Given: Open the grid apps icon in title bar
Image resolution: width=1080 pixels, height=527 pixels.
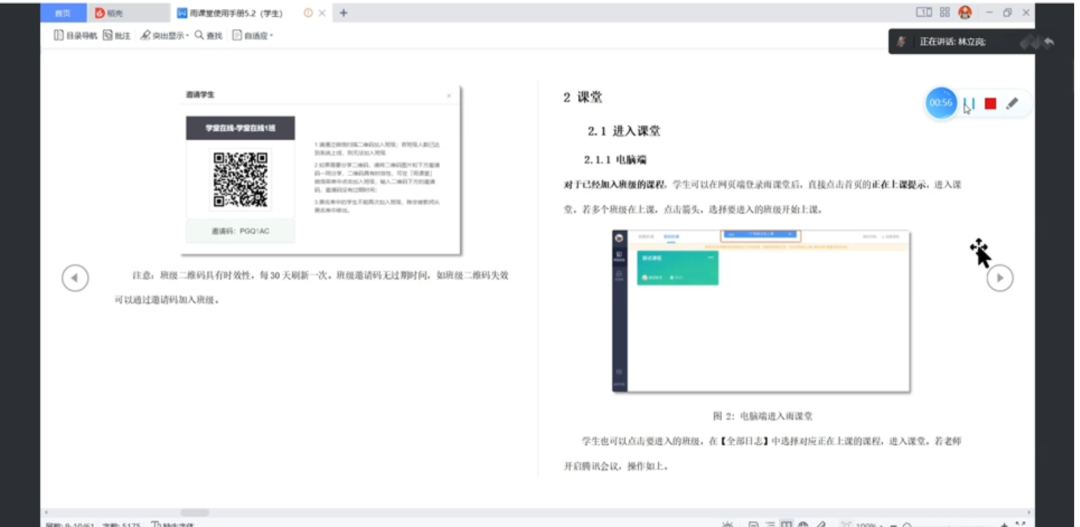Looking at the screenshot, I should pyautogui.click(x=944, y=13).
